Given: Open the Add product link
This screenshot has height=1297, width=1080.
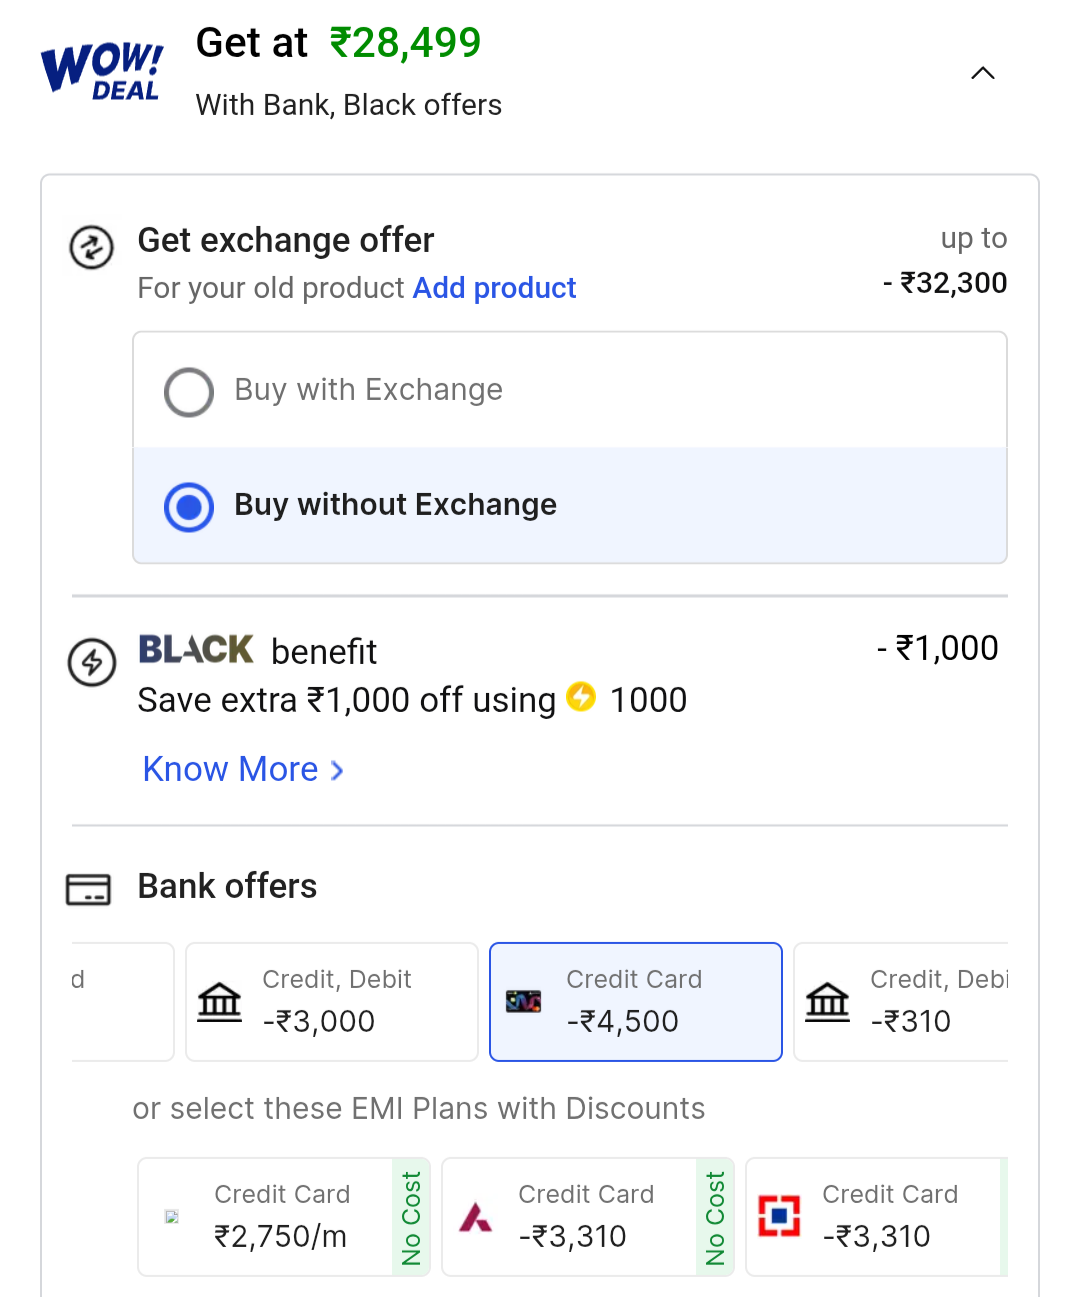Looking at the screenshot, I should click(x=494, y=288).
